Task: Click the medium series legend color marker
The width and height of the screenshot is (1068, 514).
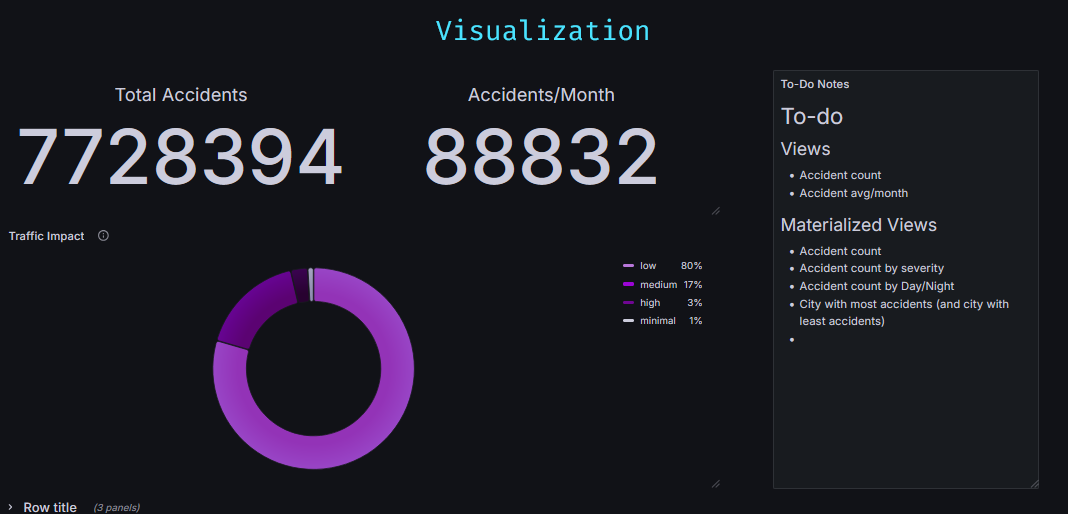Action: 628,285
